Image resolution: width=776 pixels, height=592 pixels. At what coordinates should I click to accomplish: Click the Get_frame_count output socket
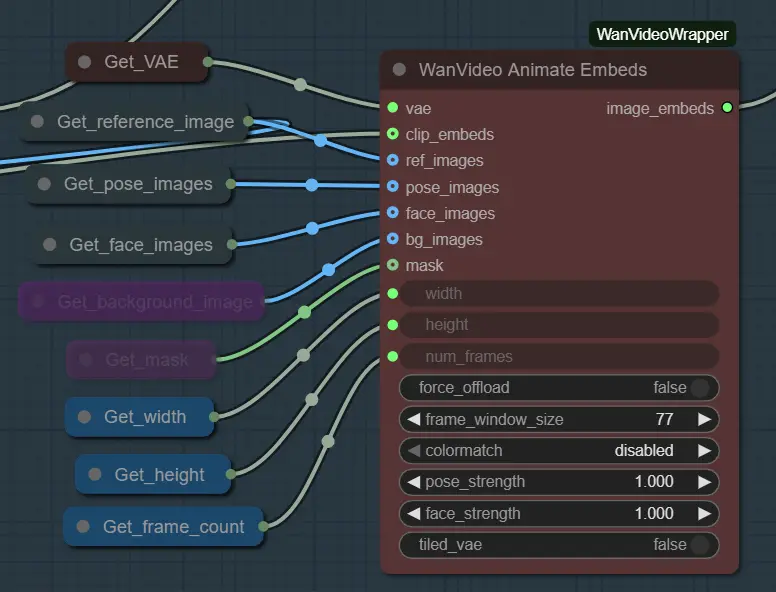[x=264, y=526]
